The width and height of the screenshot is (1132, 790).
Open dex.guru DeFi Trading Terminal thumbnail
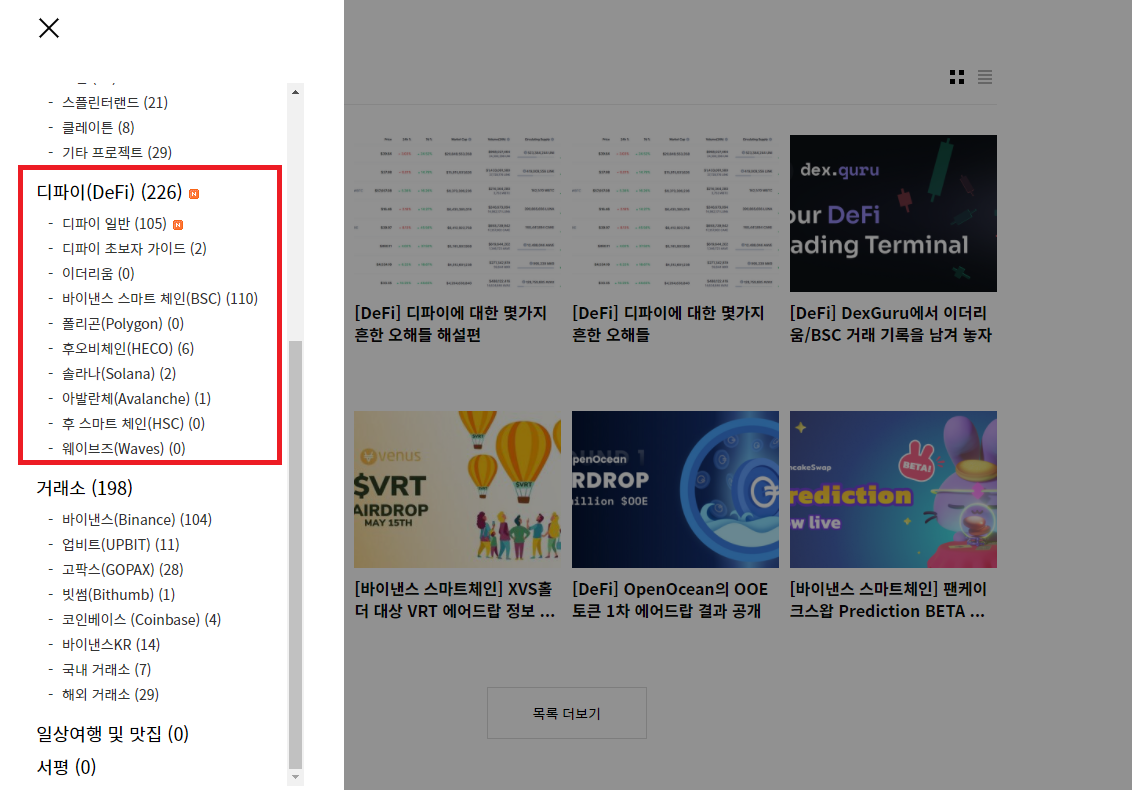click(x=893, y=213)
